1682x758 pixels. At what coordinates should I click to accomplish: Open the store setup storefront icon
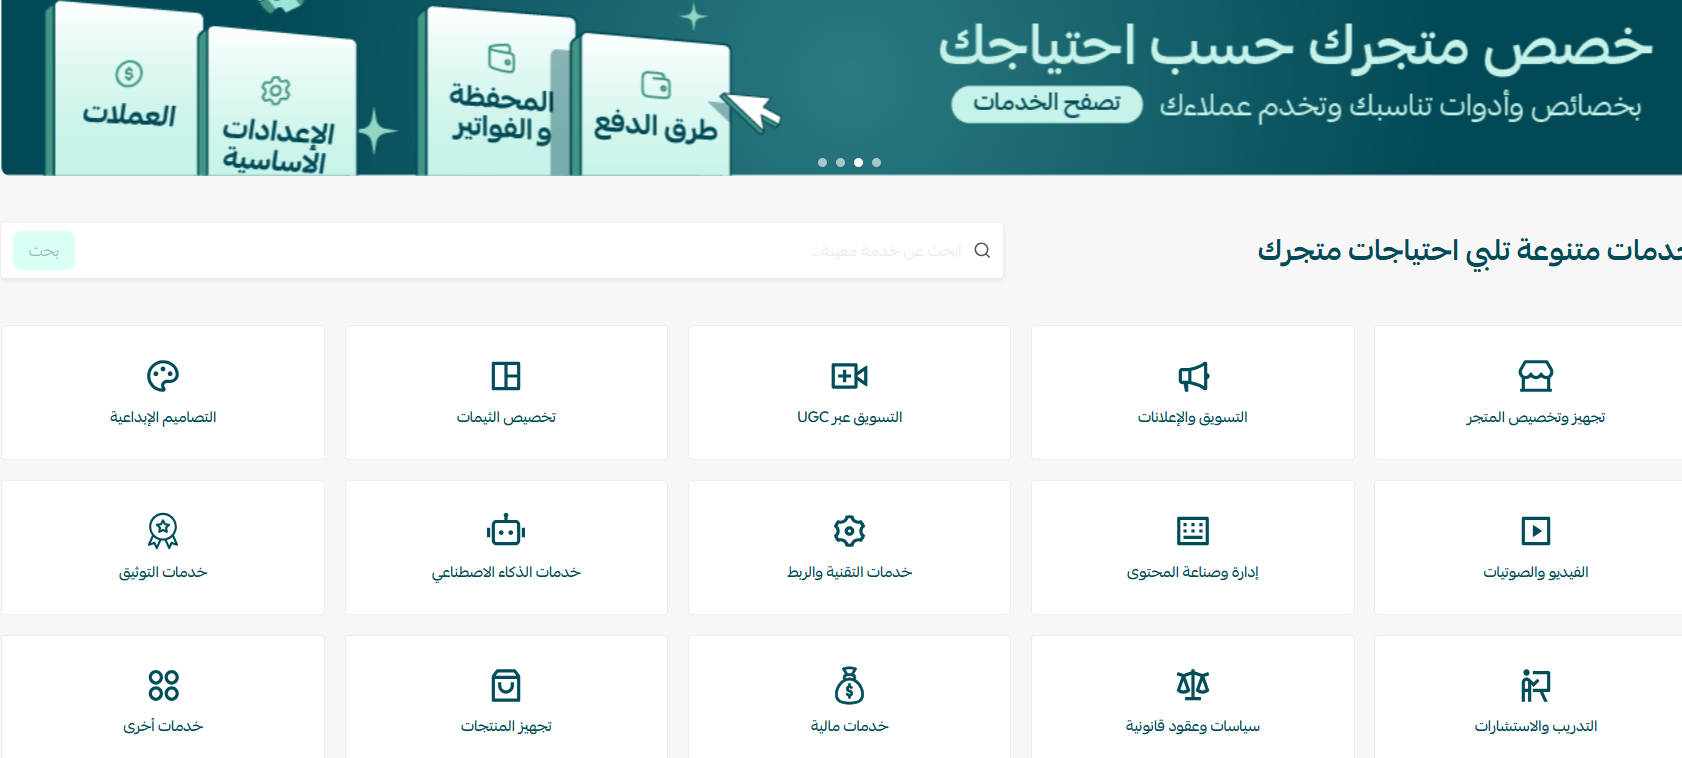[x=1535, y=376]
